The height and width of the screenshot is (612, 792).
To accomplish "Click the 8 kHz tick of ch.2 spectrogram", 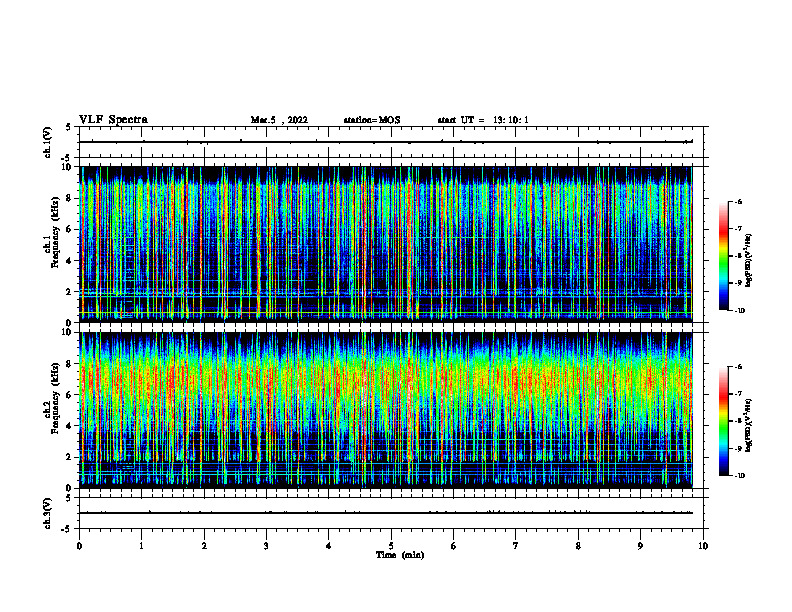I will [x=70, y=364].
